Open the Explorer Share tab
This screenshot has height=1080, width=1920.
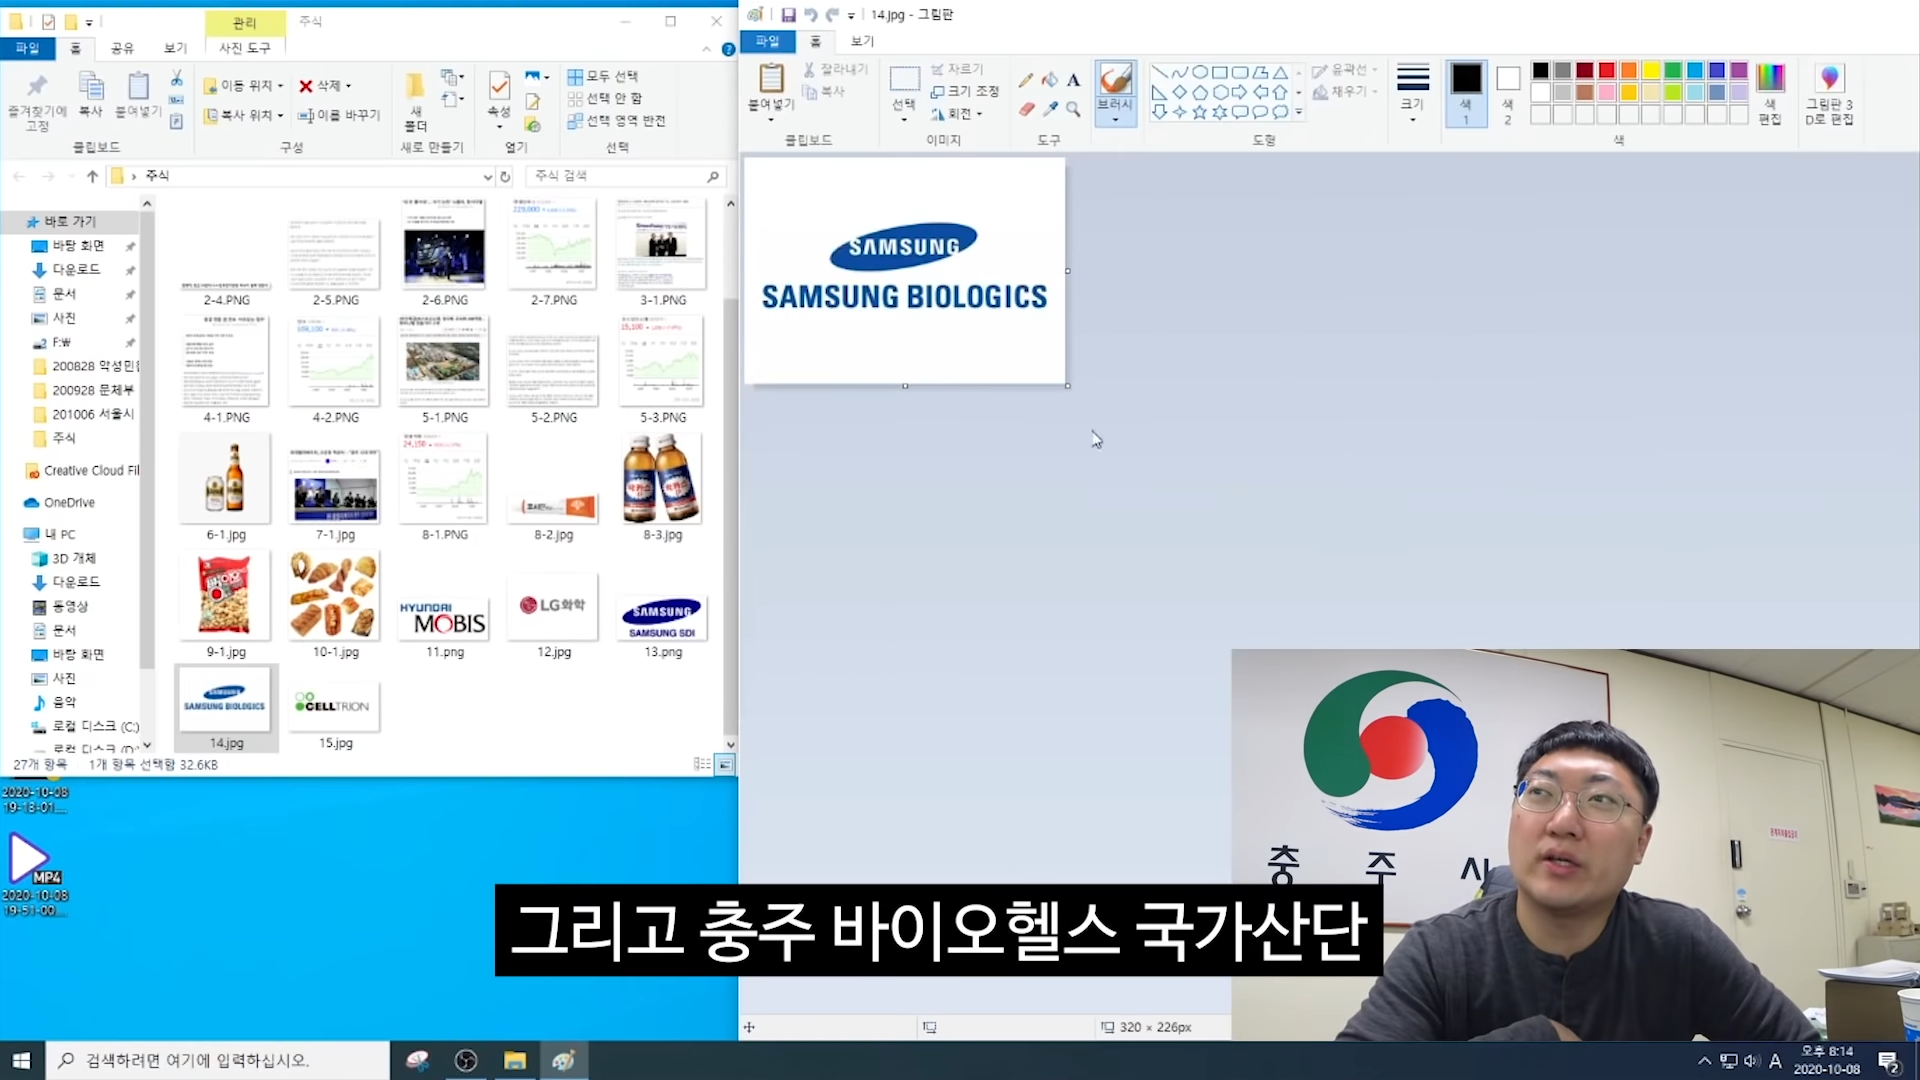pos(122,48)
